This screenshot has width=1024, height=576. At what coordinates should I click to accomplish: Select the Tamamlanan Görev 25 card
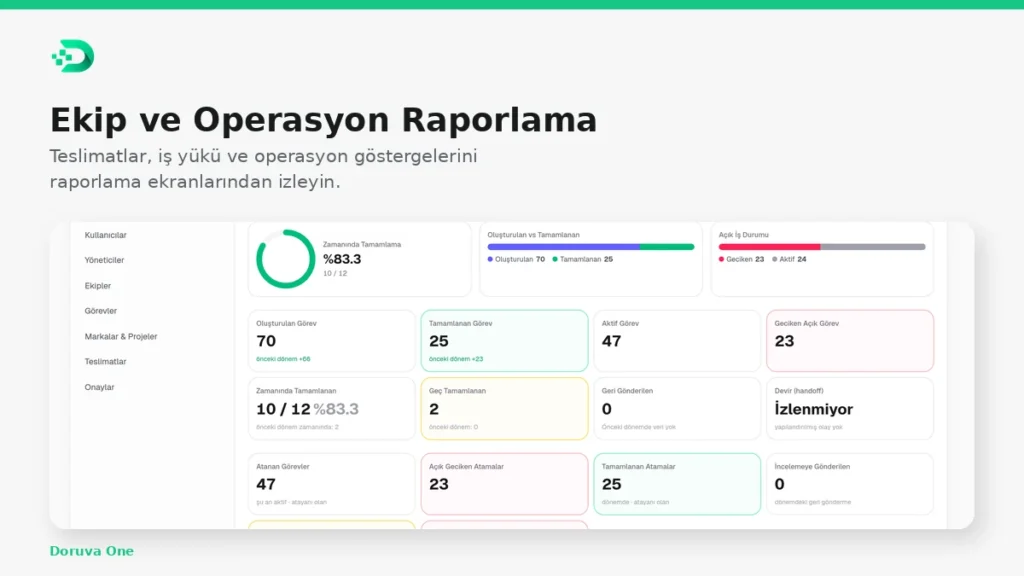click(504, 341)
